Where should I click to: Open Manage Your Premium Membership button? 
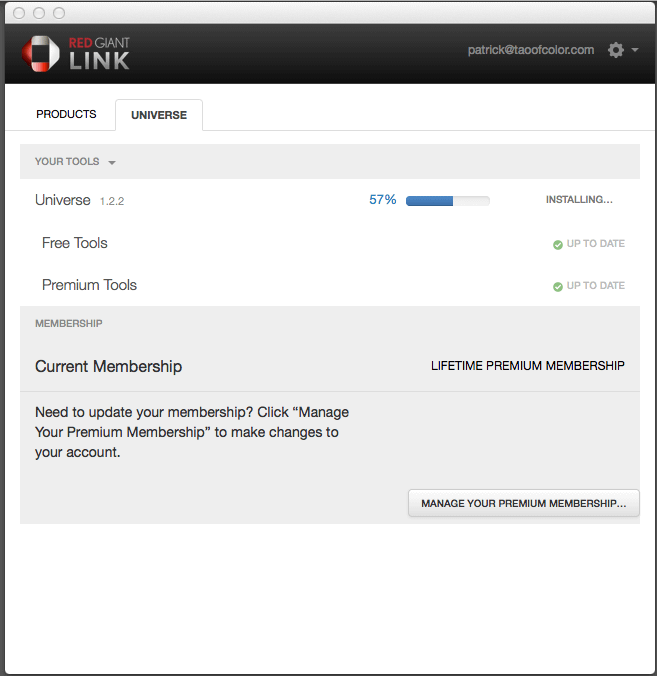(x=524, y=503)
